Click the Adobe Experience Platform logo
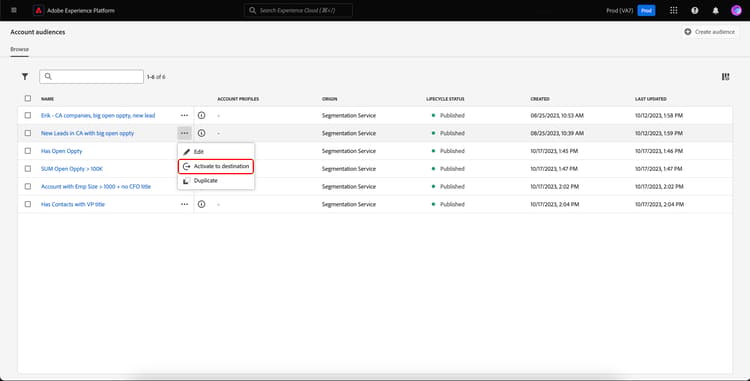750x381 pixels. 39,10
